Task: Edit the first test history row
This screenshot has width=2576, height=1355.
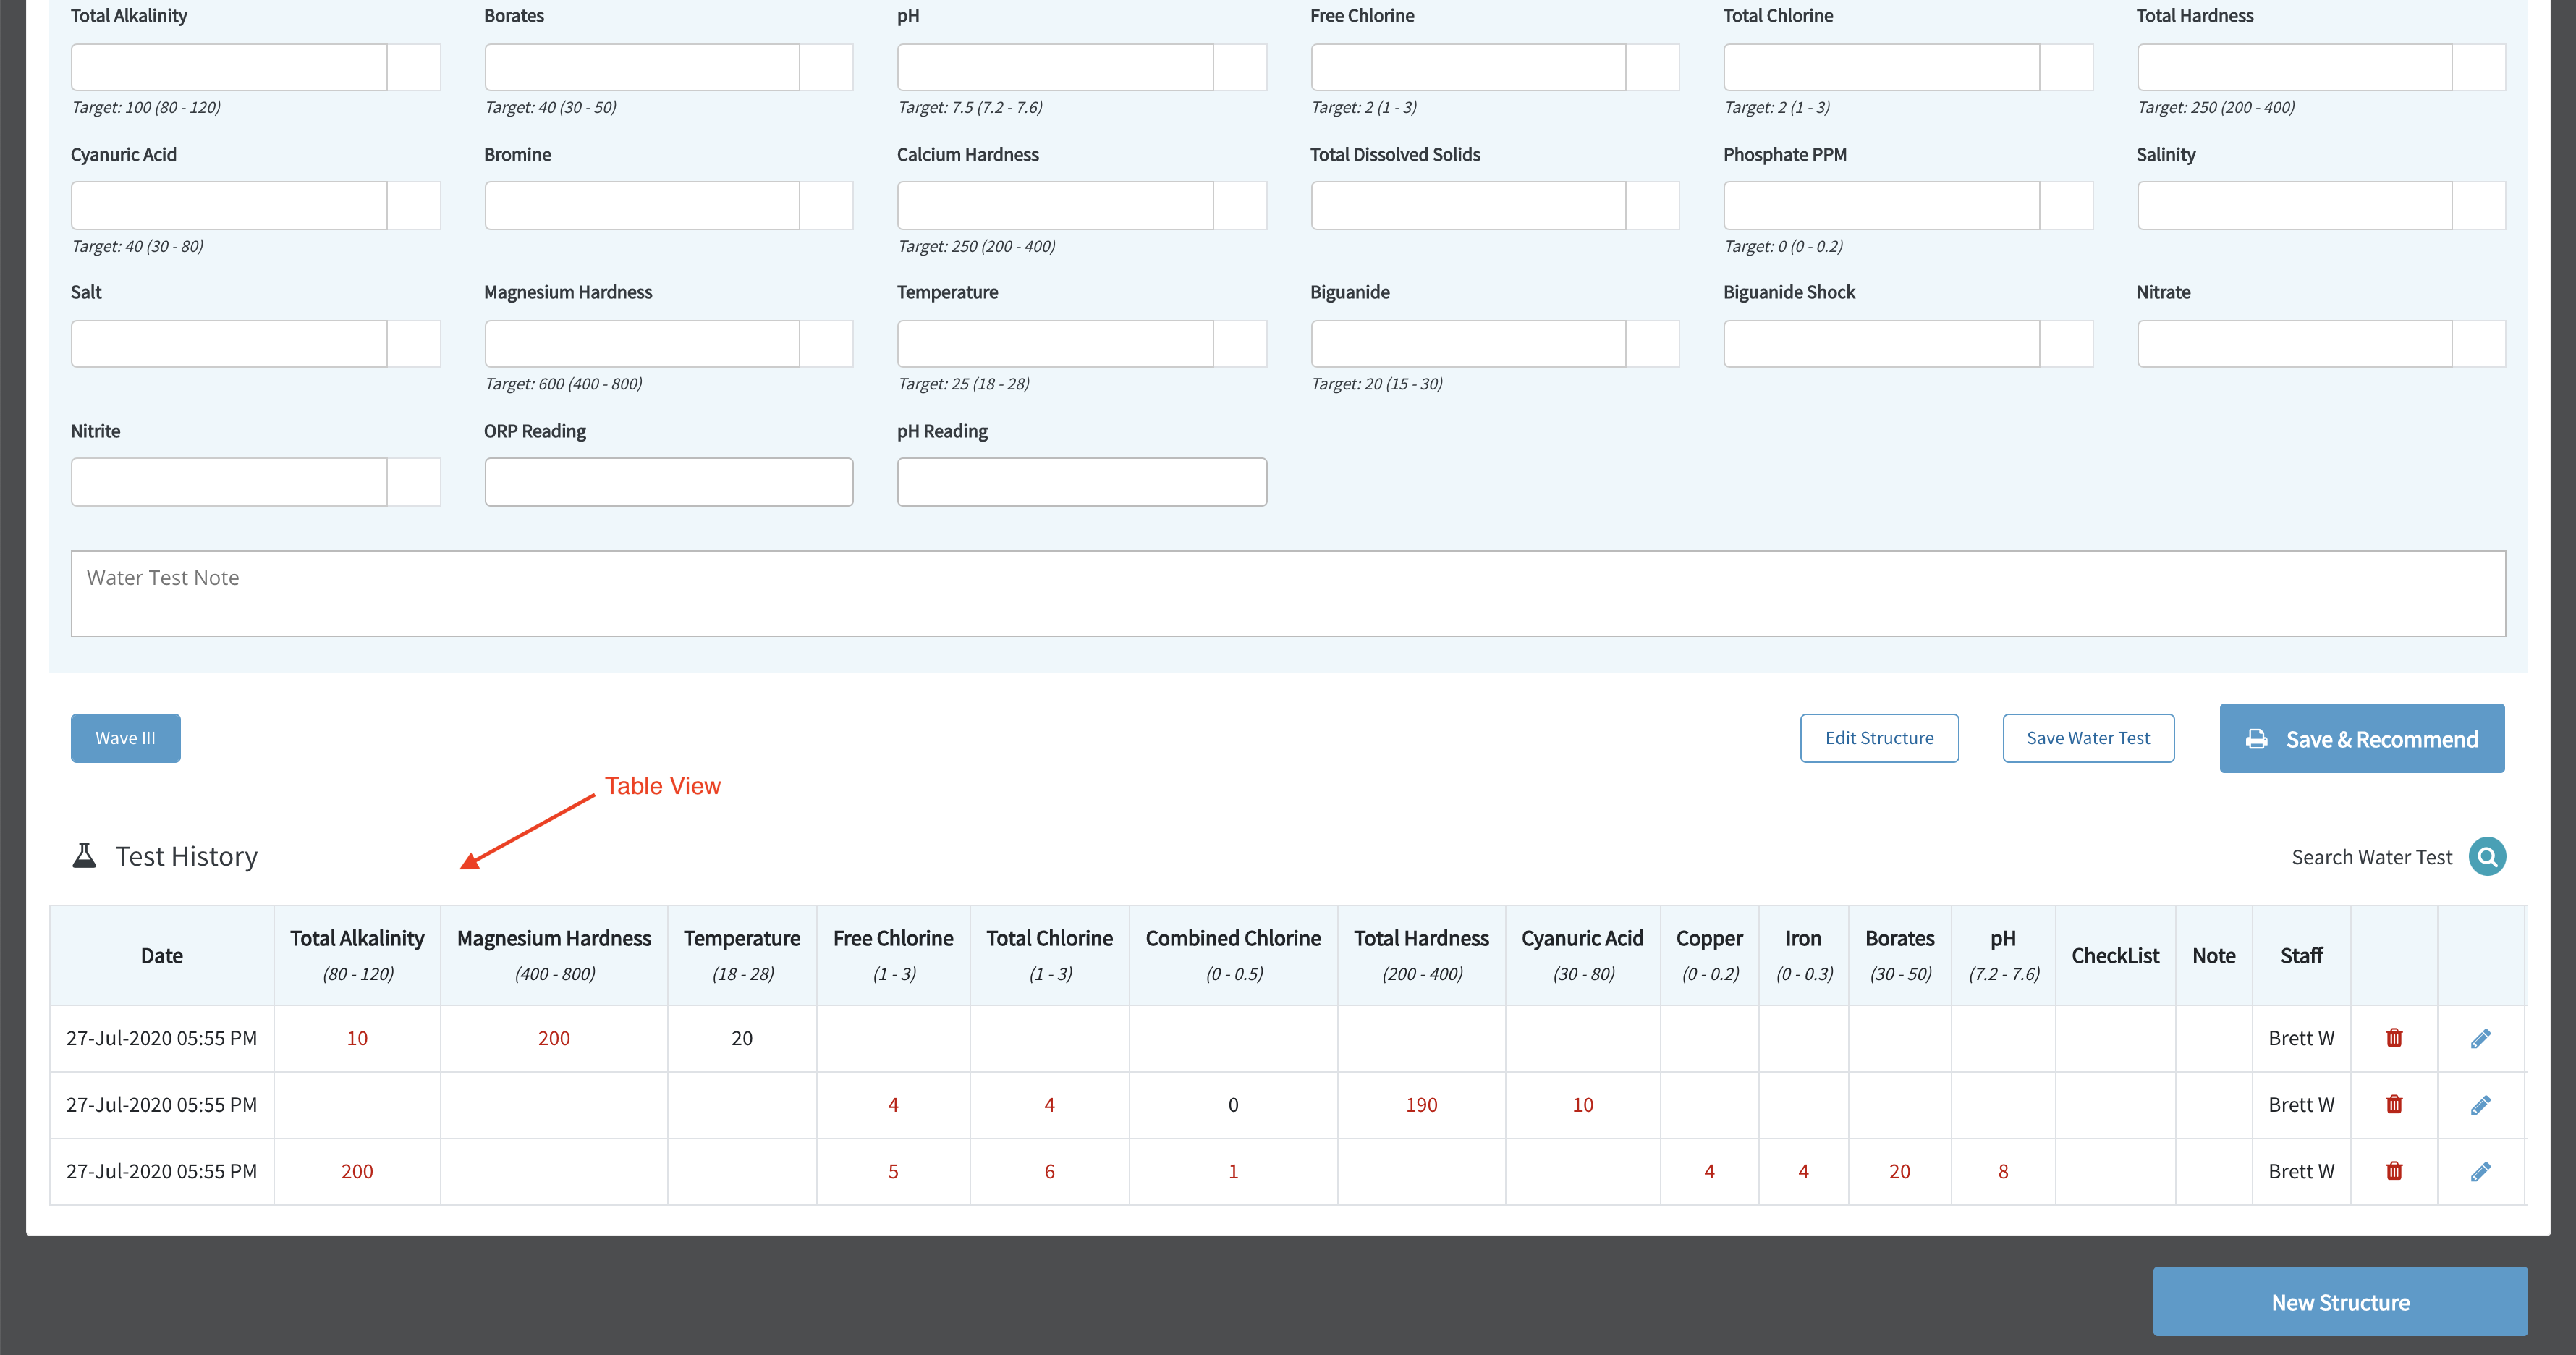Action: (x=2480, y=1038)
